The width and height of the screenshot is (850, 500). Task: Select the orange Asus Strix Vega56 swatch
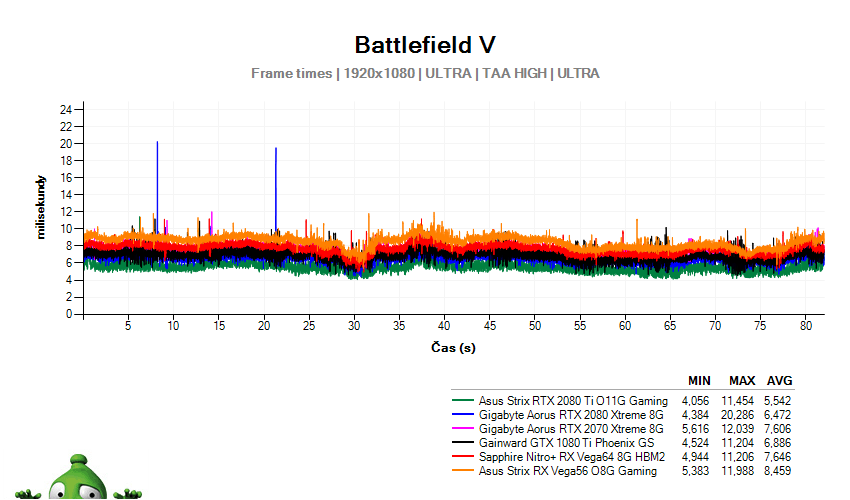tap(462, 471)
